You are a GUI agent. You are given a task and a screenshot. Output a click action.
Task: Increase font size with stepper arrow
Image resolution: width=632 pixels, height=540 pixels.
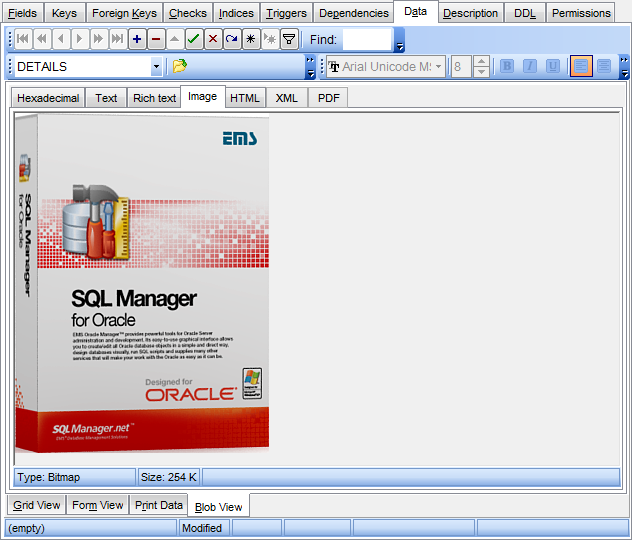tap(481, 62)
